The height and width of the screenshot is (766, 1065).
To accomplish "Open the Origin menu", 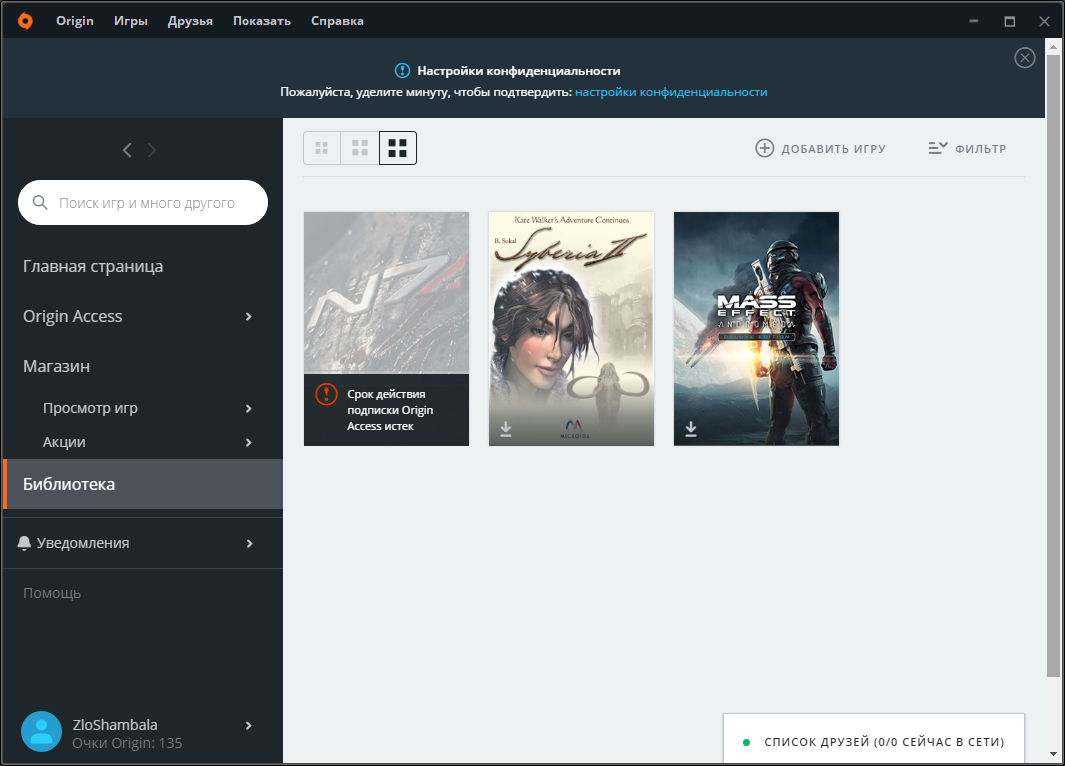I will pos(75,21).
